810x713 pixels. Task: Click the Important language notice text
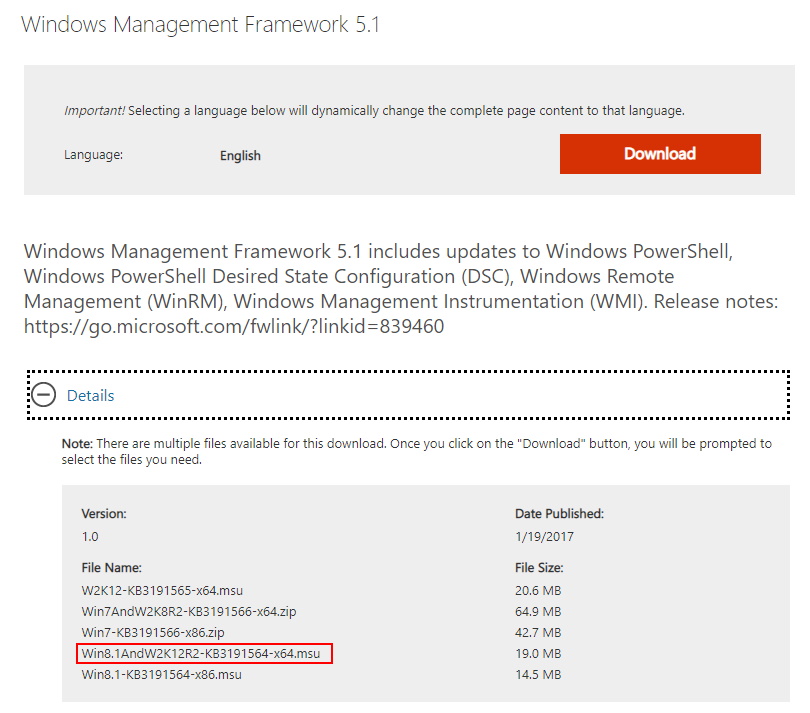(374, 111)
